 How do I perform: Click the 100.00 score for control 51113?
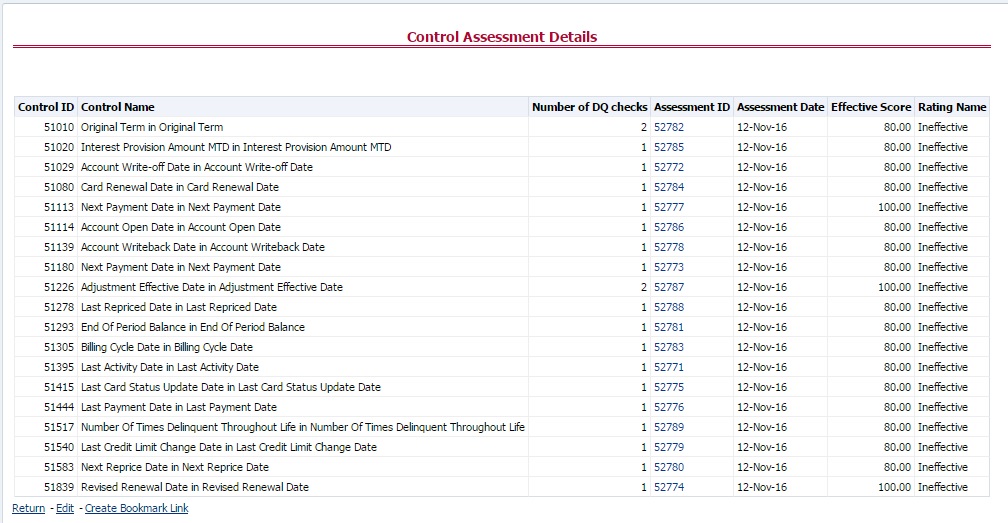(894, 207)
